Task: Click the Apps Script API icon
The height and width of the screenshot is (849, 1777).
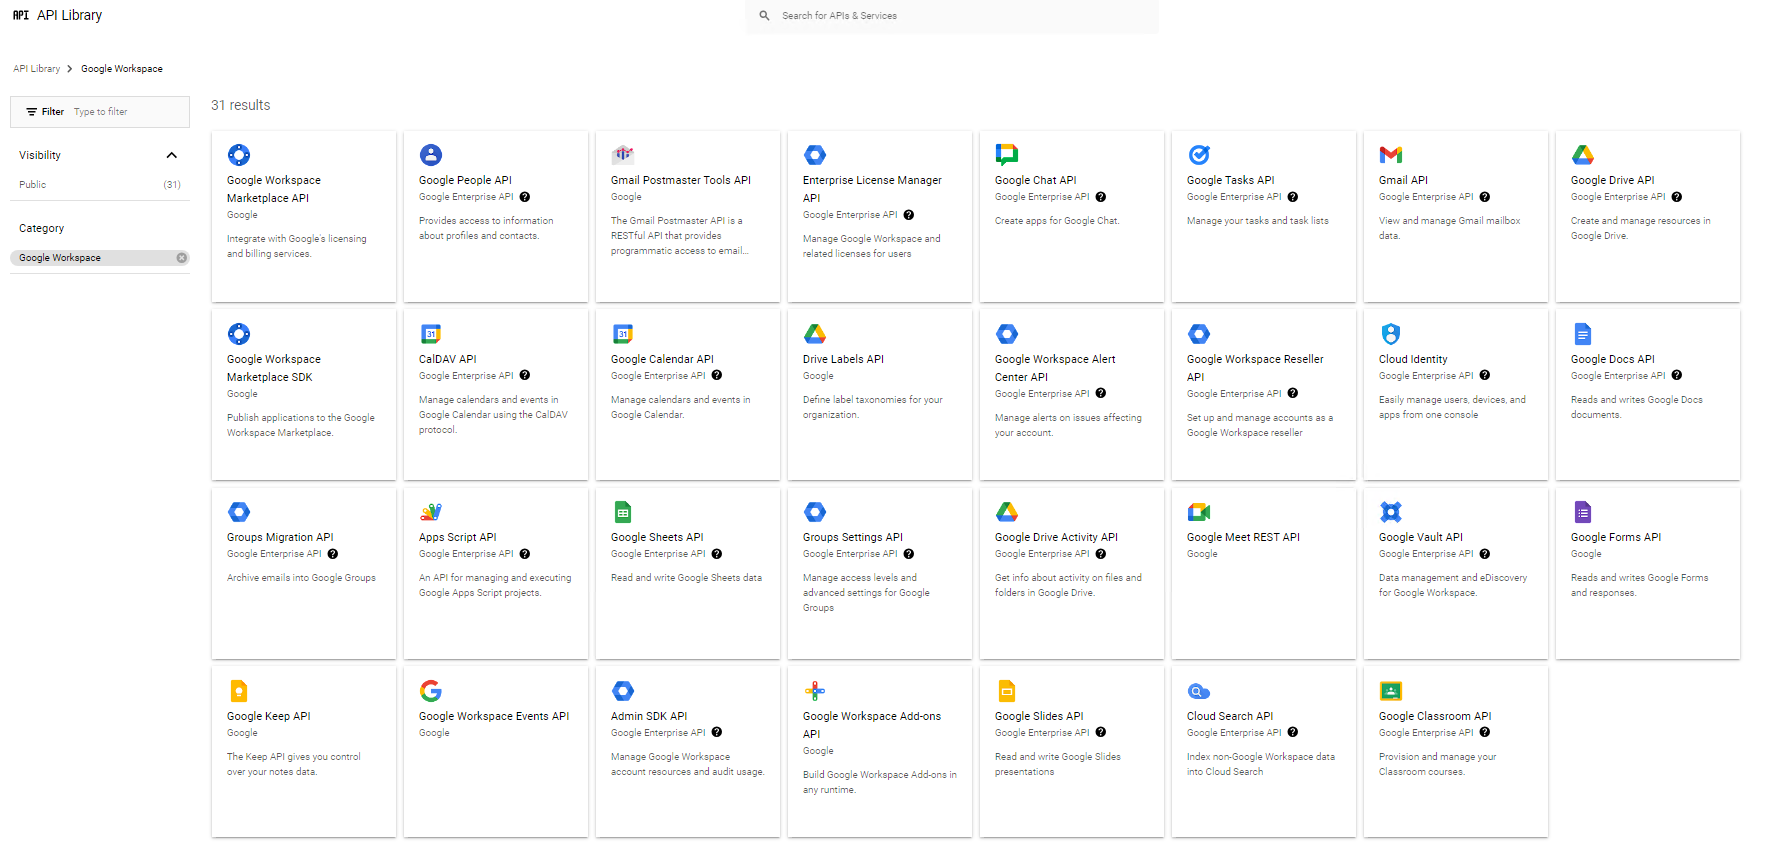Action: (431, 512)
